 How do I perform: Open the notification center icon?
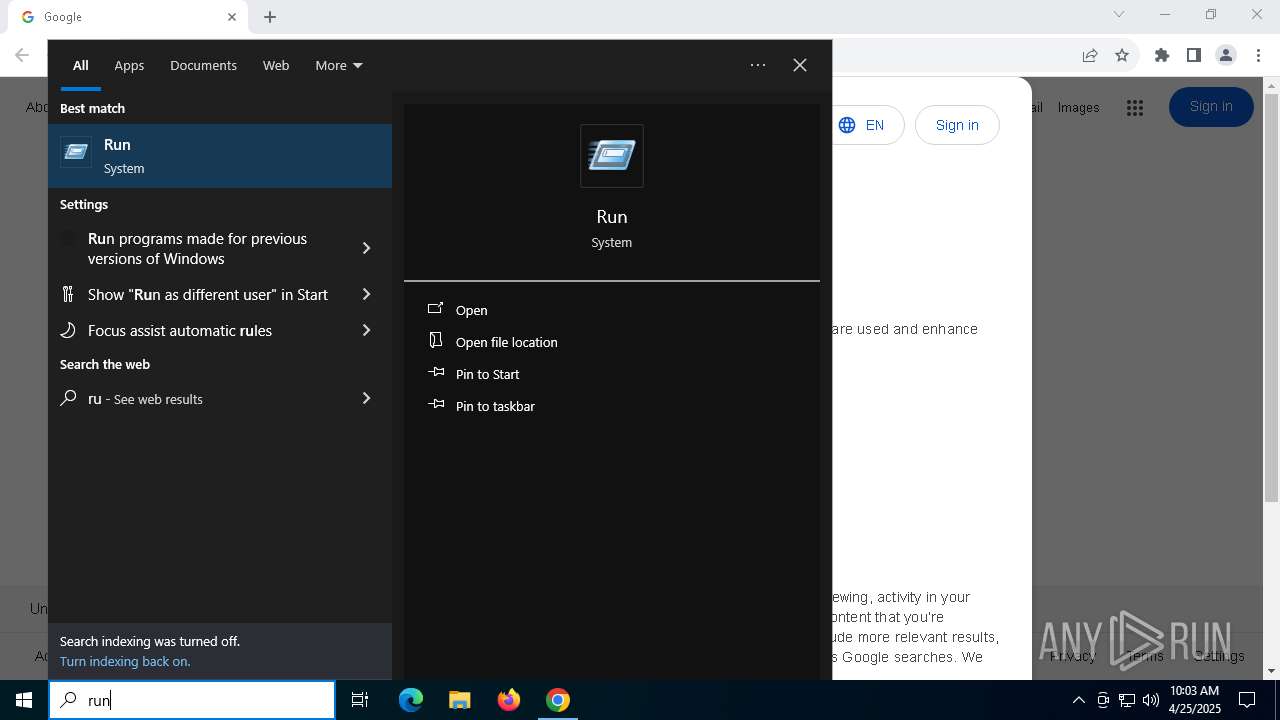click(1247, 700)
